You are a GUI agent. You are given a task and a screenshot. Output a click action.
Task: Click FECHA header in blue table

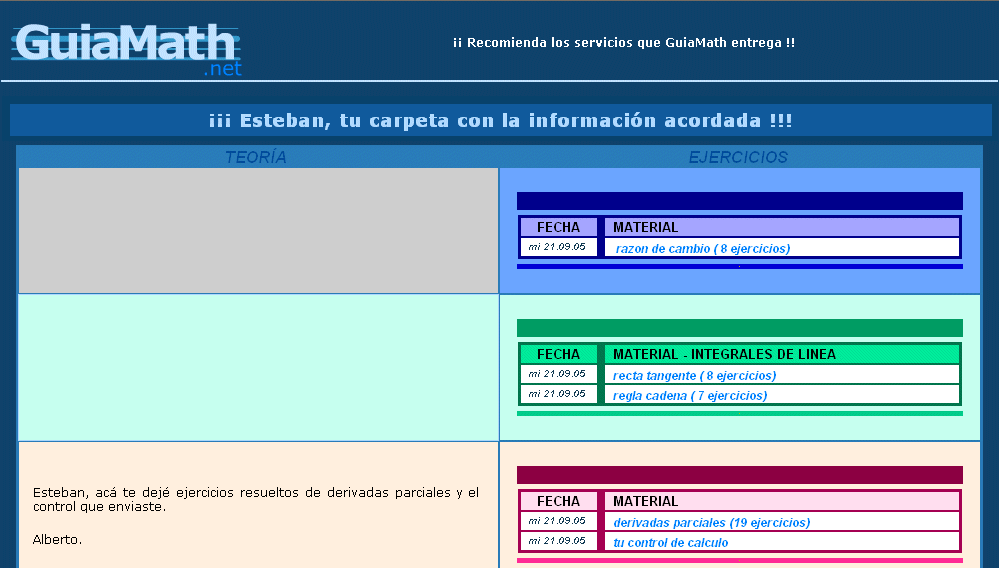click(559, 227)
